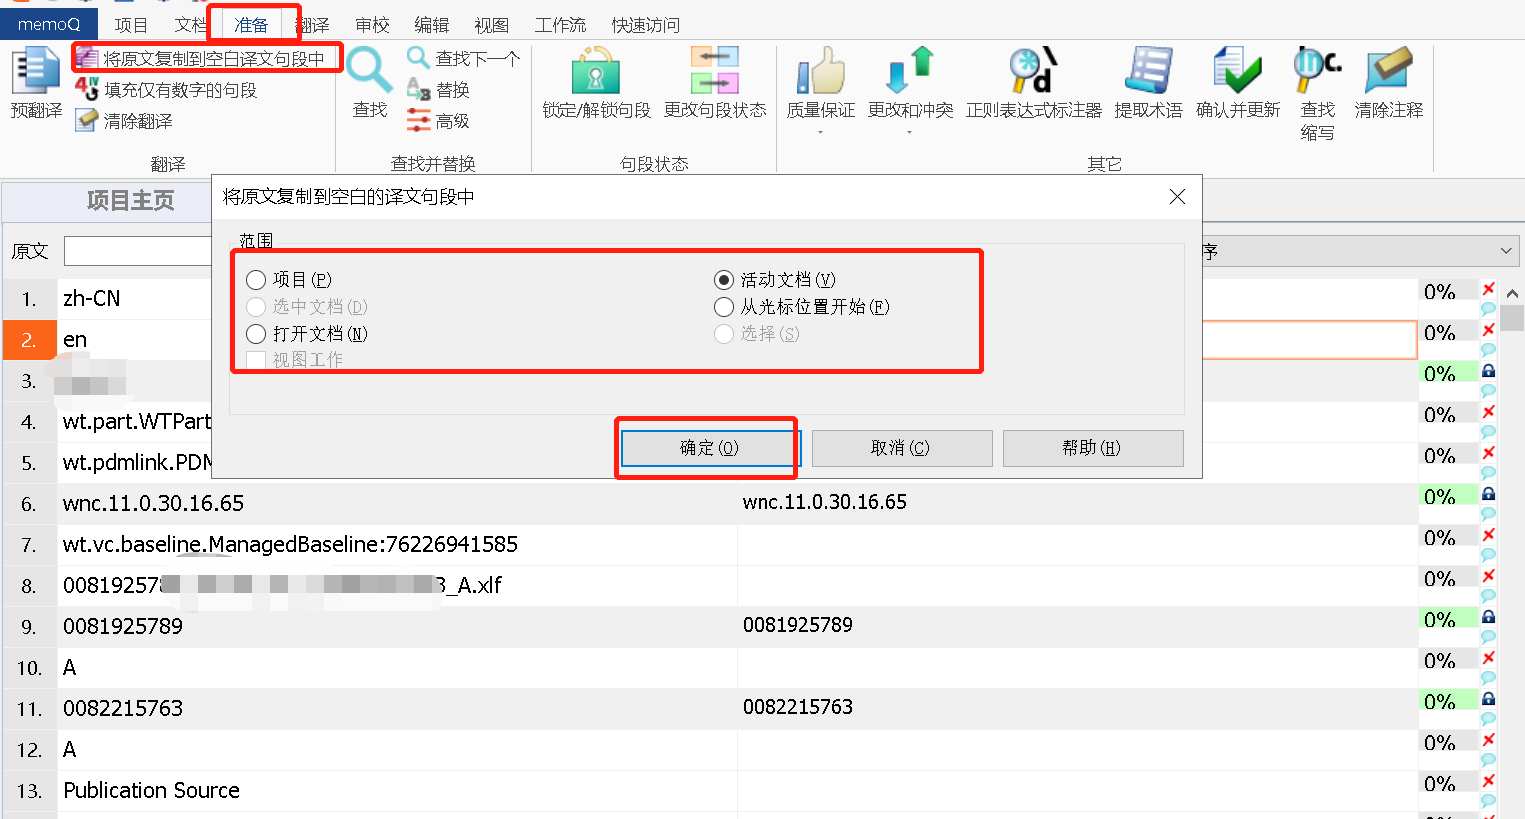Select row 7 wt.vc.baseline.ManagedBaseline segment

(397, 544)
